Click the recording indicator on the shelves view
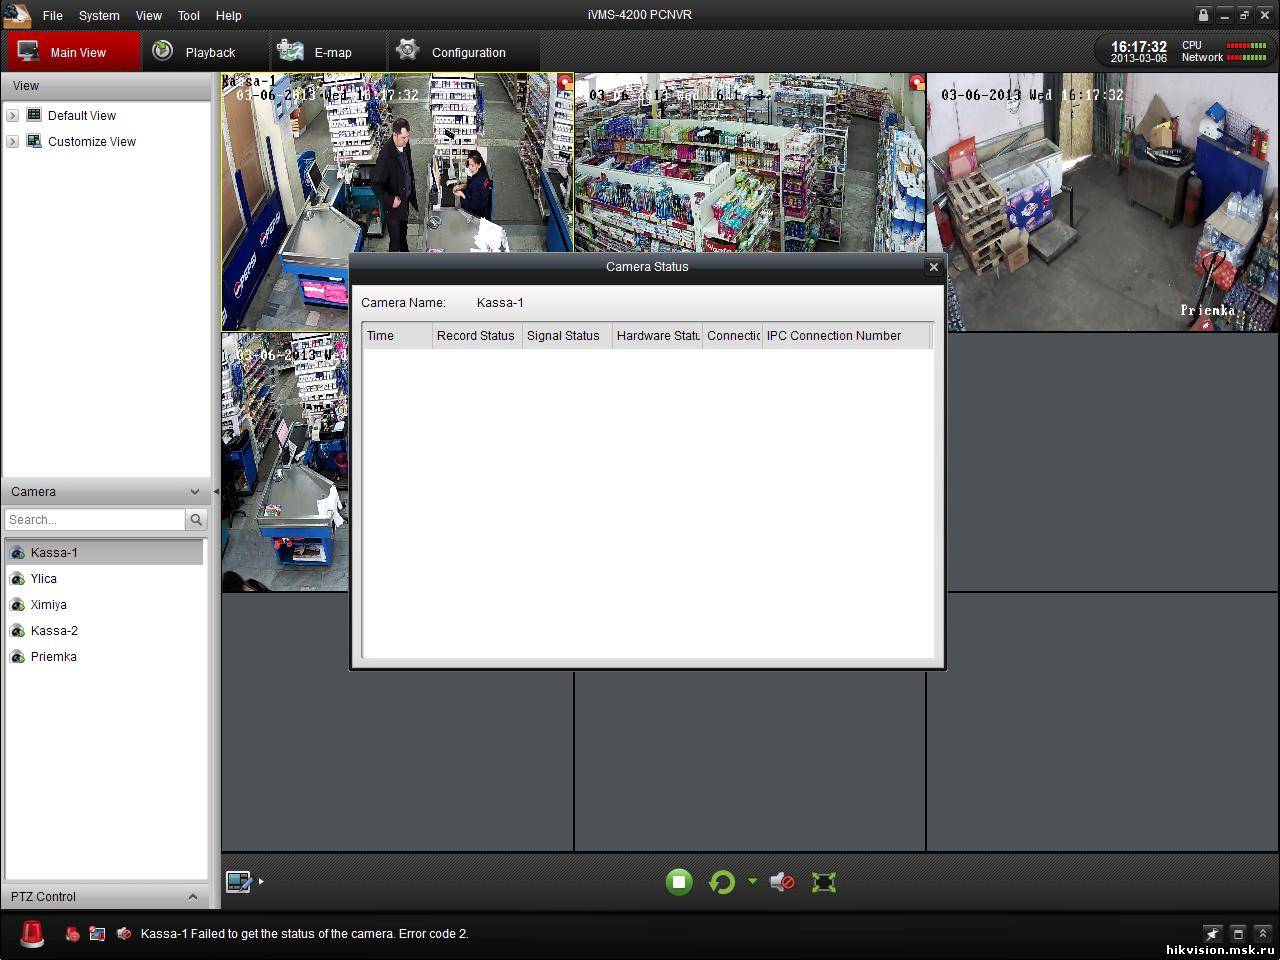This screenshot has height=960, width=1280. [916, 82]
